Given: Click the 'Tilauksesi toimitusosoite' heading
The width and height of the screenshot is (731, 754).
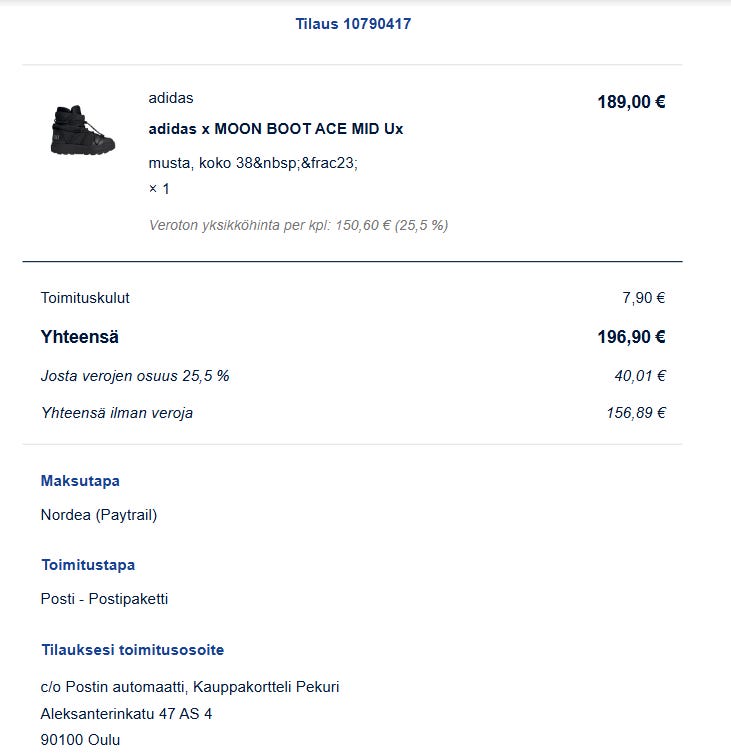Looking at the screenshot, I should coord(132,650).
